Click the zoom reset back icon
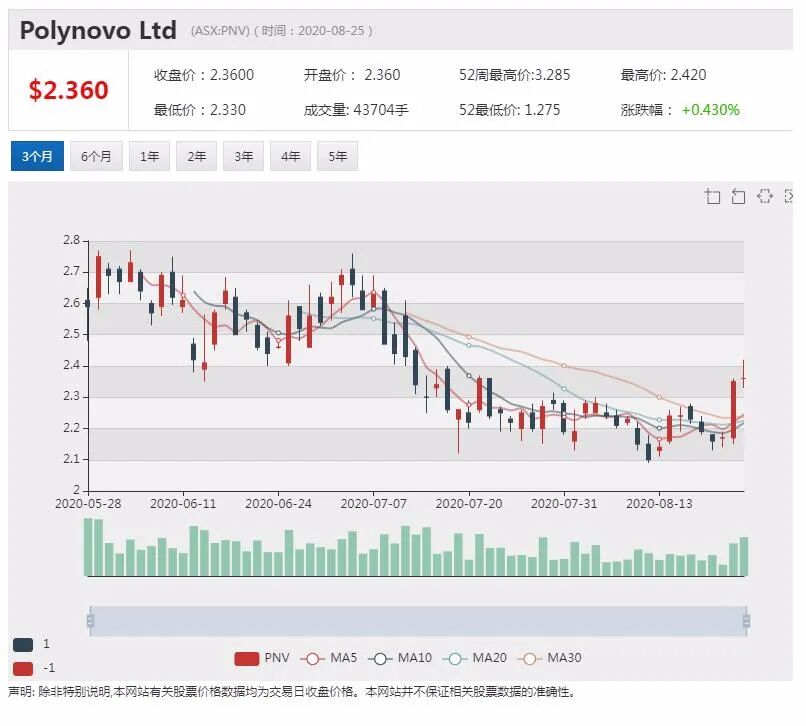Screen dimensions: 806x726 click(x=738, y=196)
